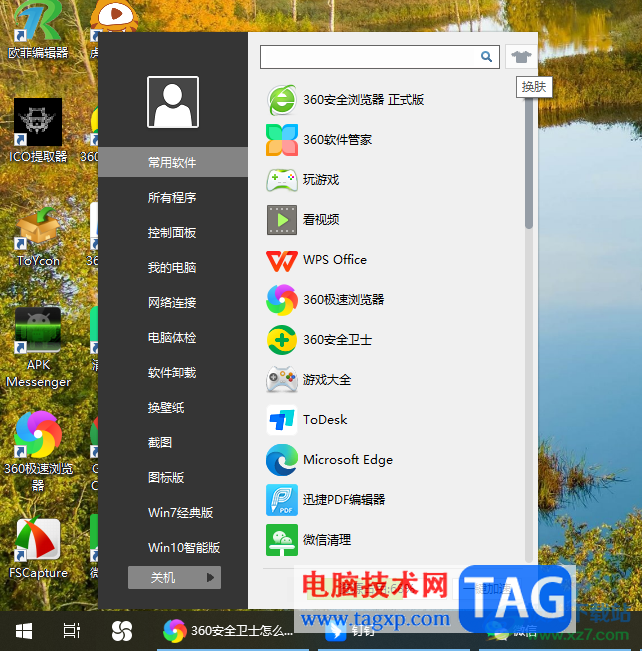Click the pinwheel icon on taskbar

[122, 631]
